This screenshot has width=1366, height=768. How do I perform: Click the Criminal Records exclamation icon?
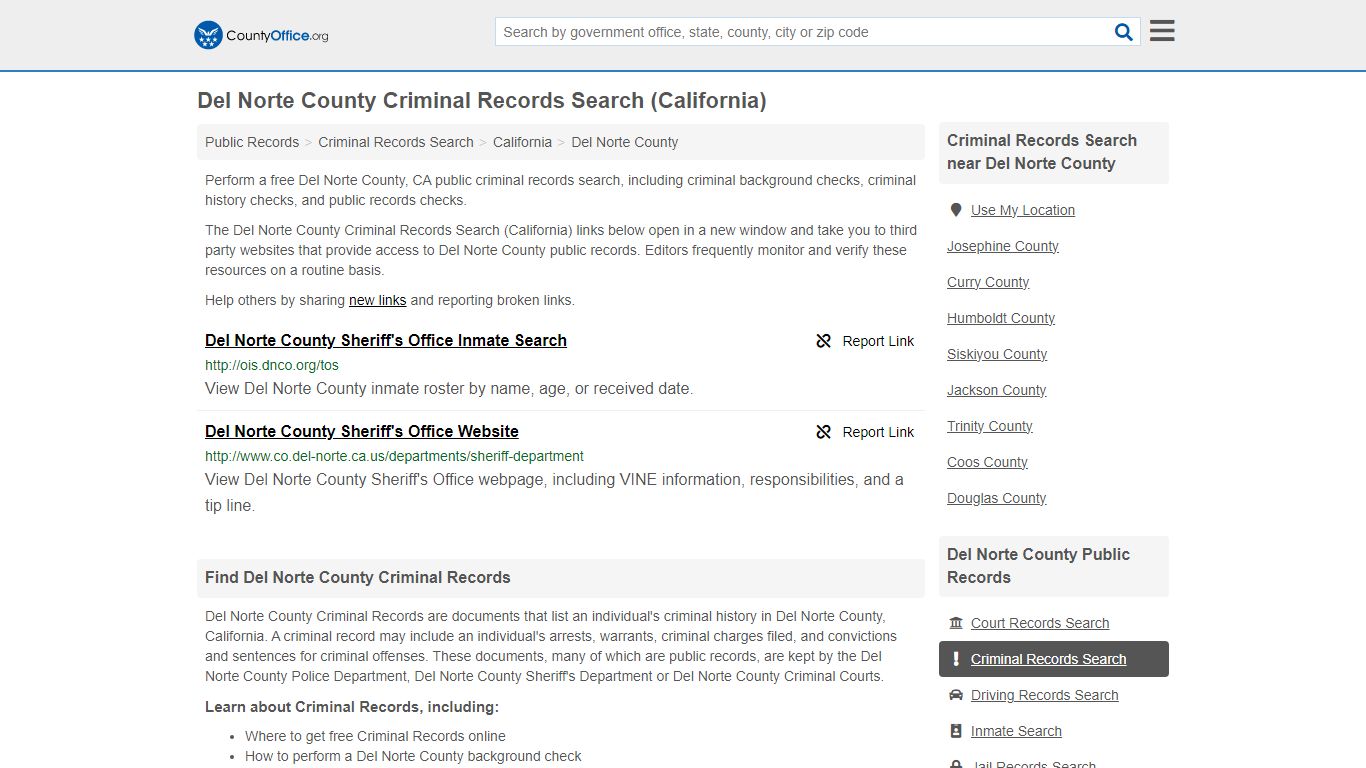coord(956,659)
